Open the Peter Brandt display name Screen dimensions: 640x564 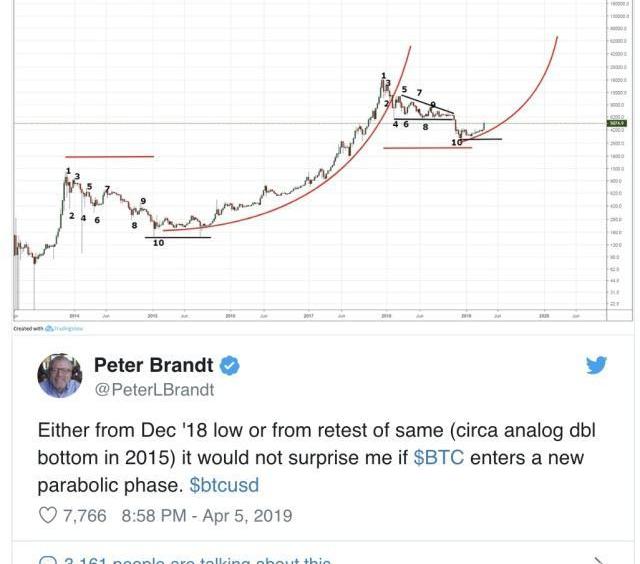point(153,365)
